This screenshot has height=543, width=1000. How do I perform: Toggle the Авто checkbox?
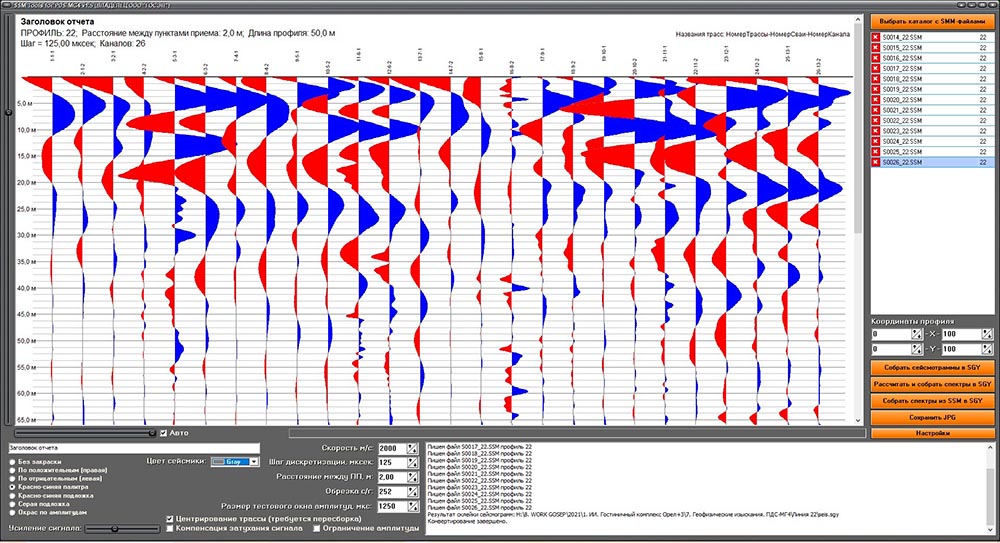(x=163, y=433)
